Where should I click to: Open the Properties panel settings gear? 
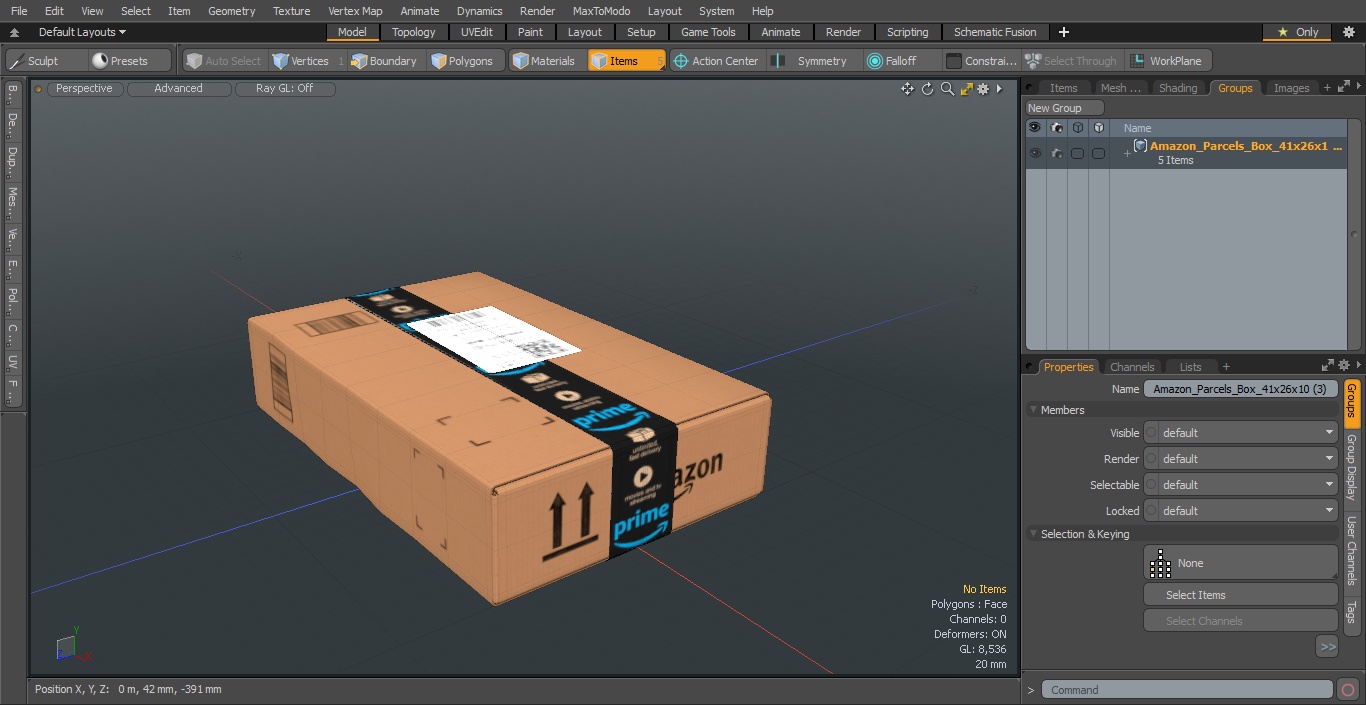click(x=1344, y=366)
